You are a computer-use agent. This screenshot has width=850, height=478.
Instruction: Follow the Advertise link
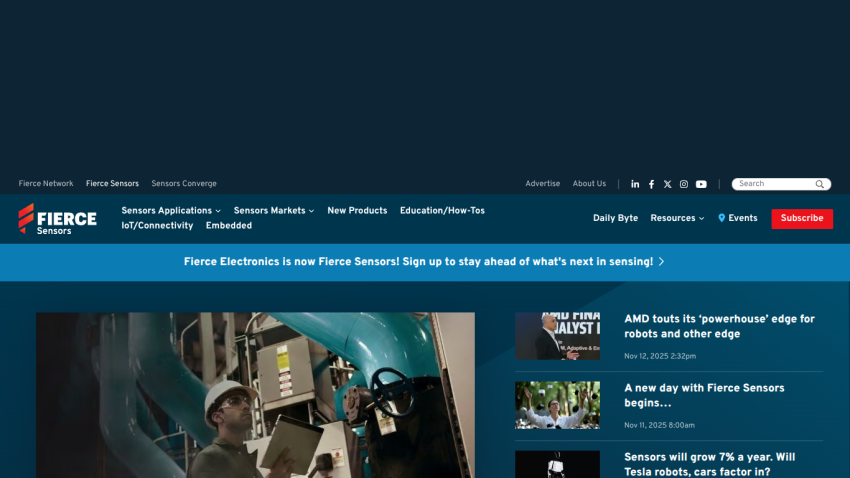click(543, 184)
